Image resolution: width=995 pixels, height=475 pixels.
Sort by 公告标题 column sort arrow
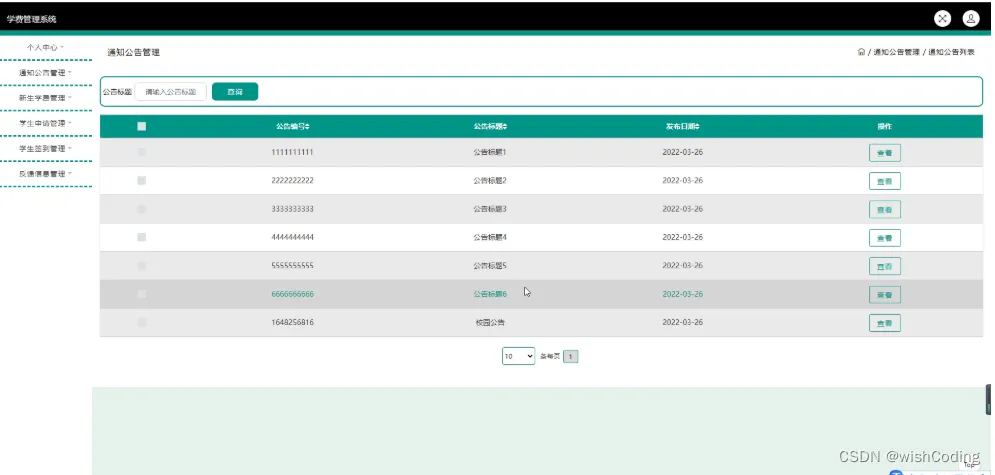pyautogui.click(x=505, y=127)
